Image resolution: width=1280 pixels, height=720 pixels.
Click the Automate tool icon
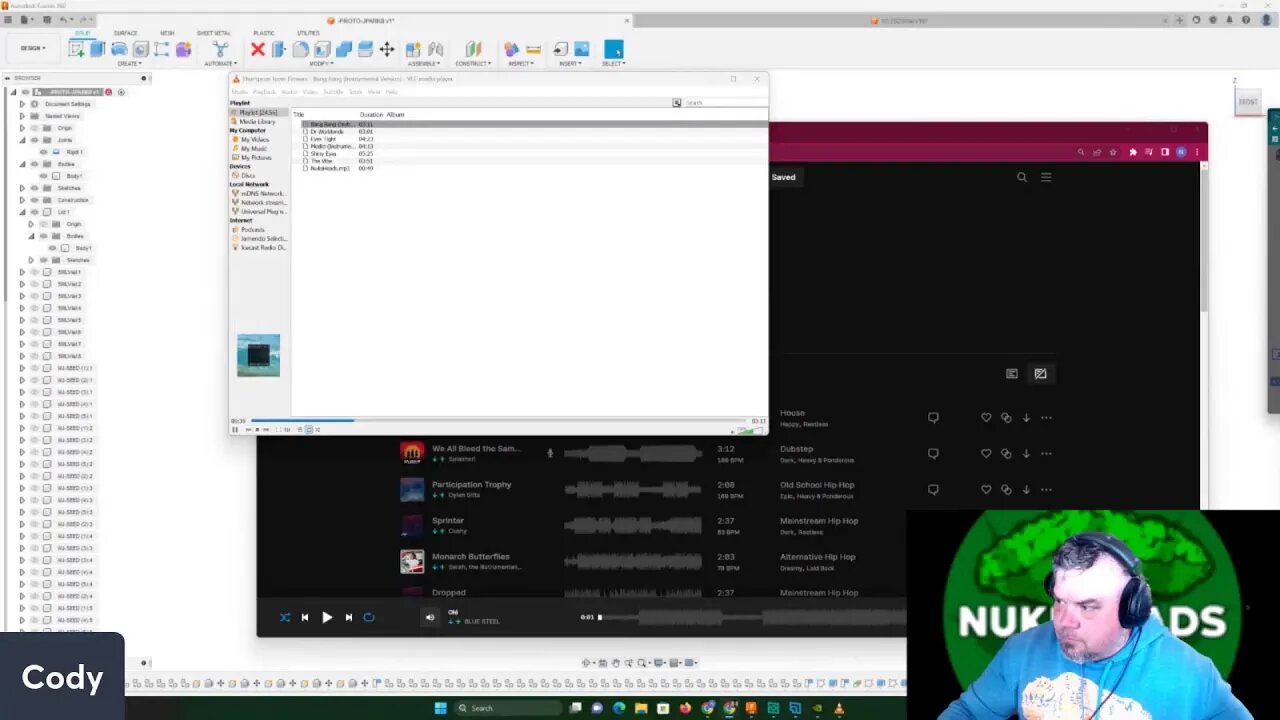[x=220, y=49]
